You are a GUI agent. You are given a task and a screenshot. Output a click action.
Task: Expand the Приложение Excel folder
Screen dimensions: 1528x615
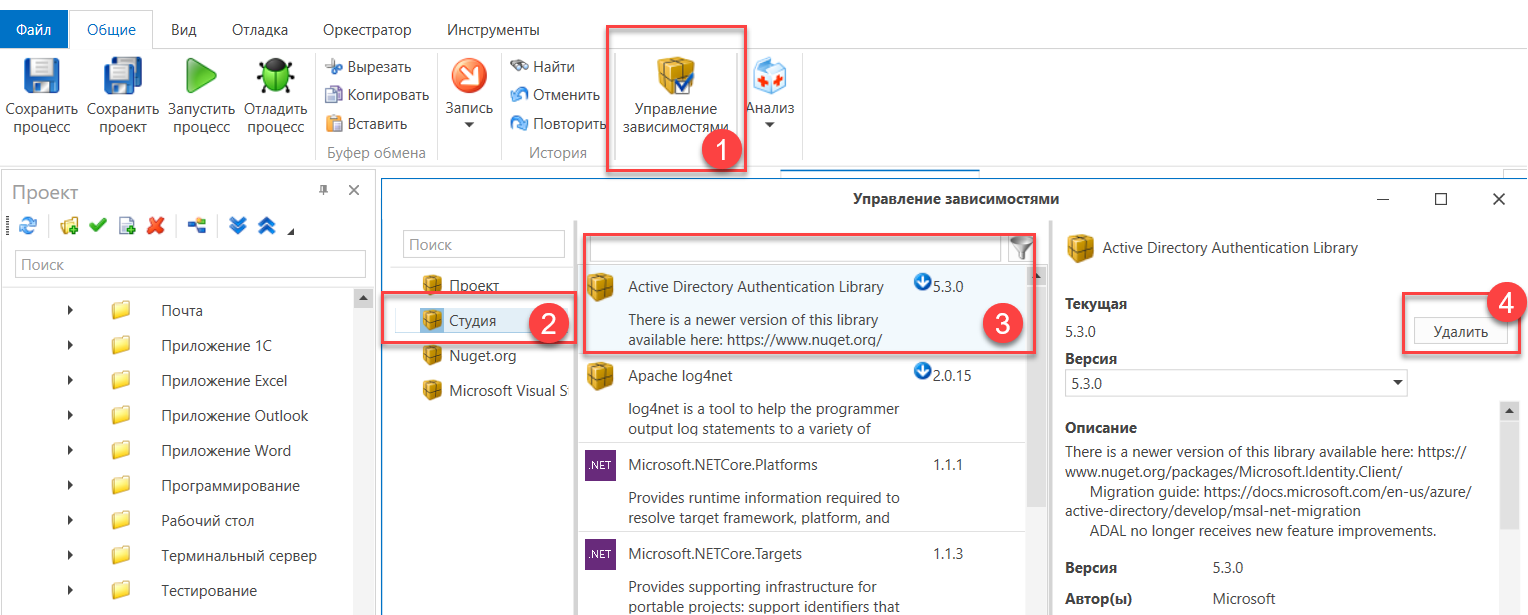click(x=70, y=381)
